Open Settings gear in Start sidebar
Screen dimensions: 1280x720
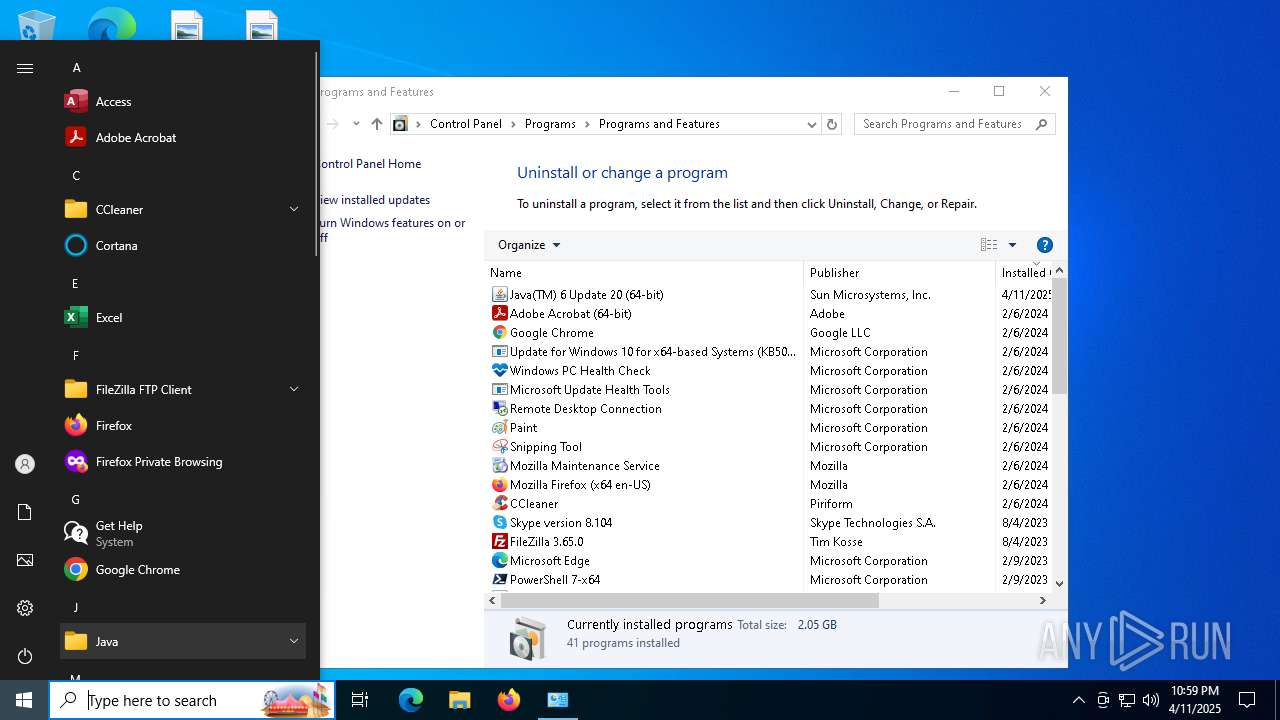point(25,608)
